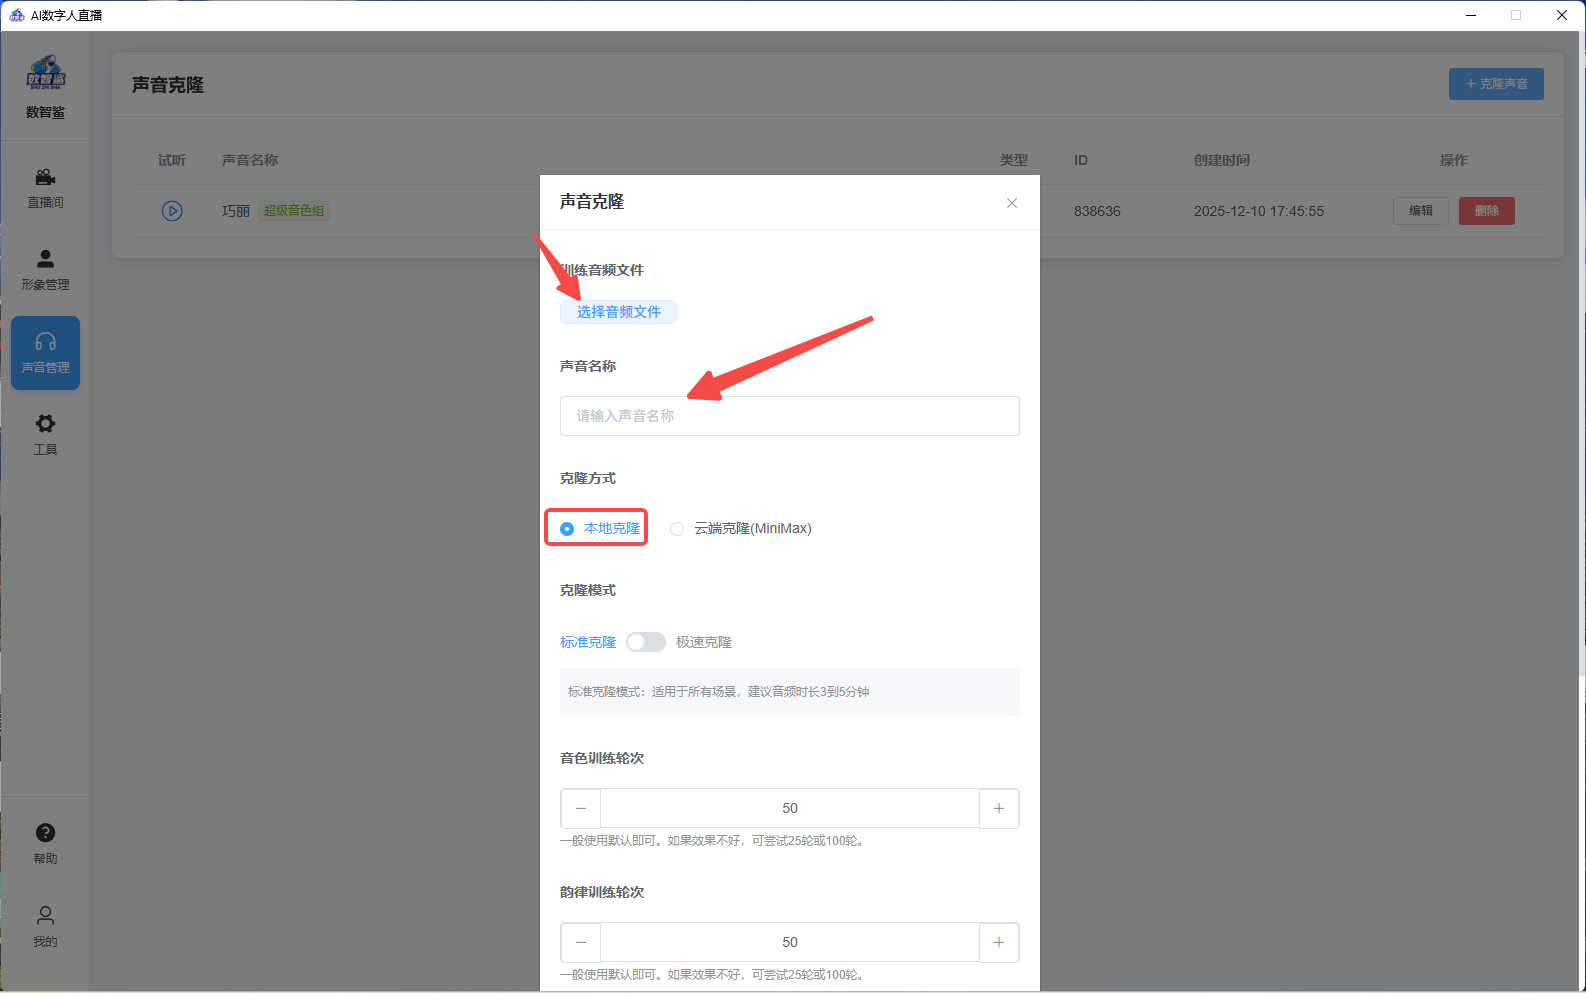The width and height of the screenshot is (1586, 993).
Task: Close the 声音克隆 dialog with X
Action: pos(1012,203)
